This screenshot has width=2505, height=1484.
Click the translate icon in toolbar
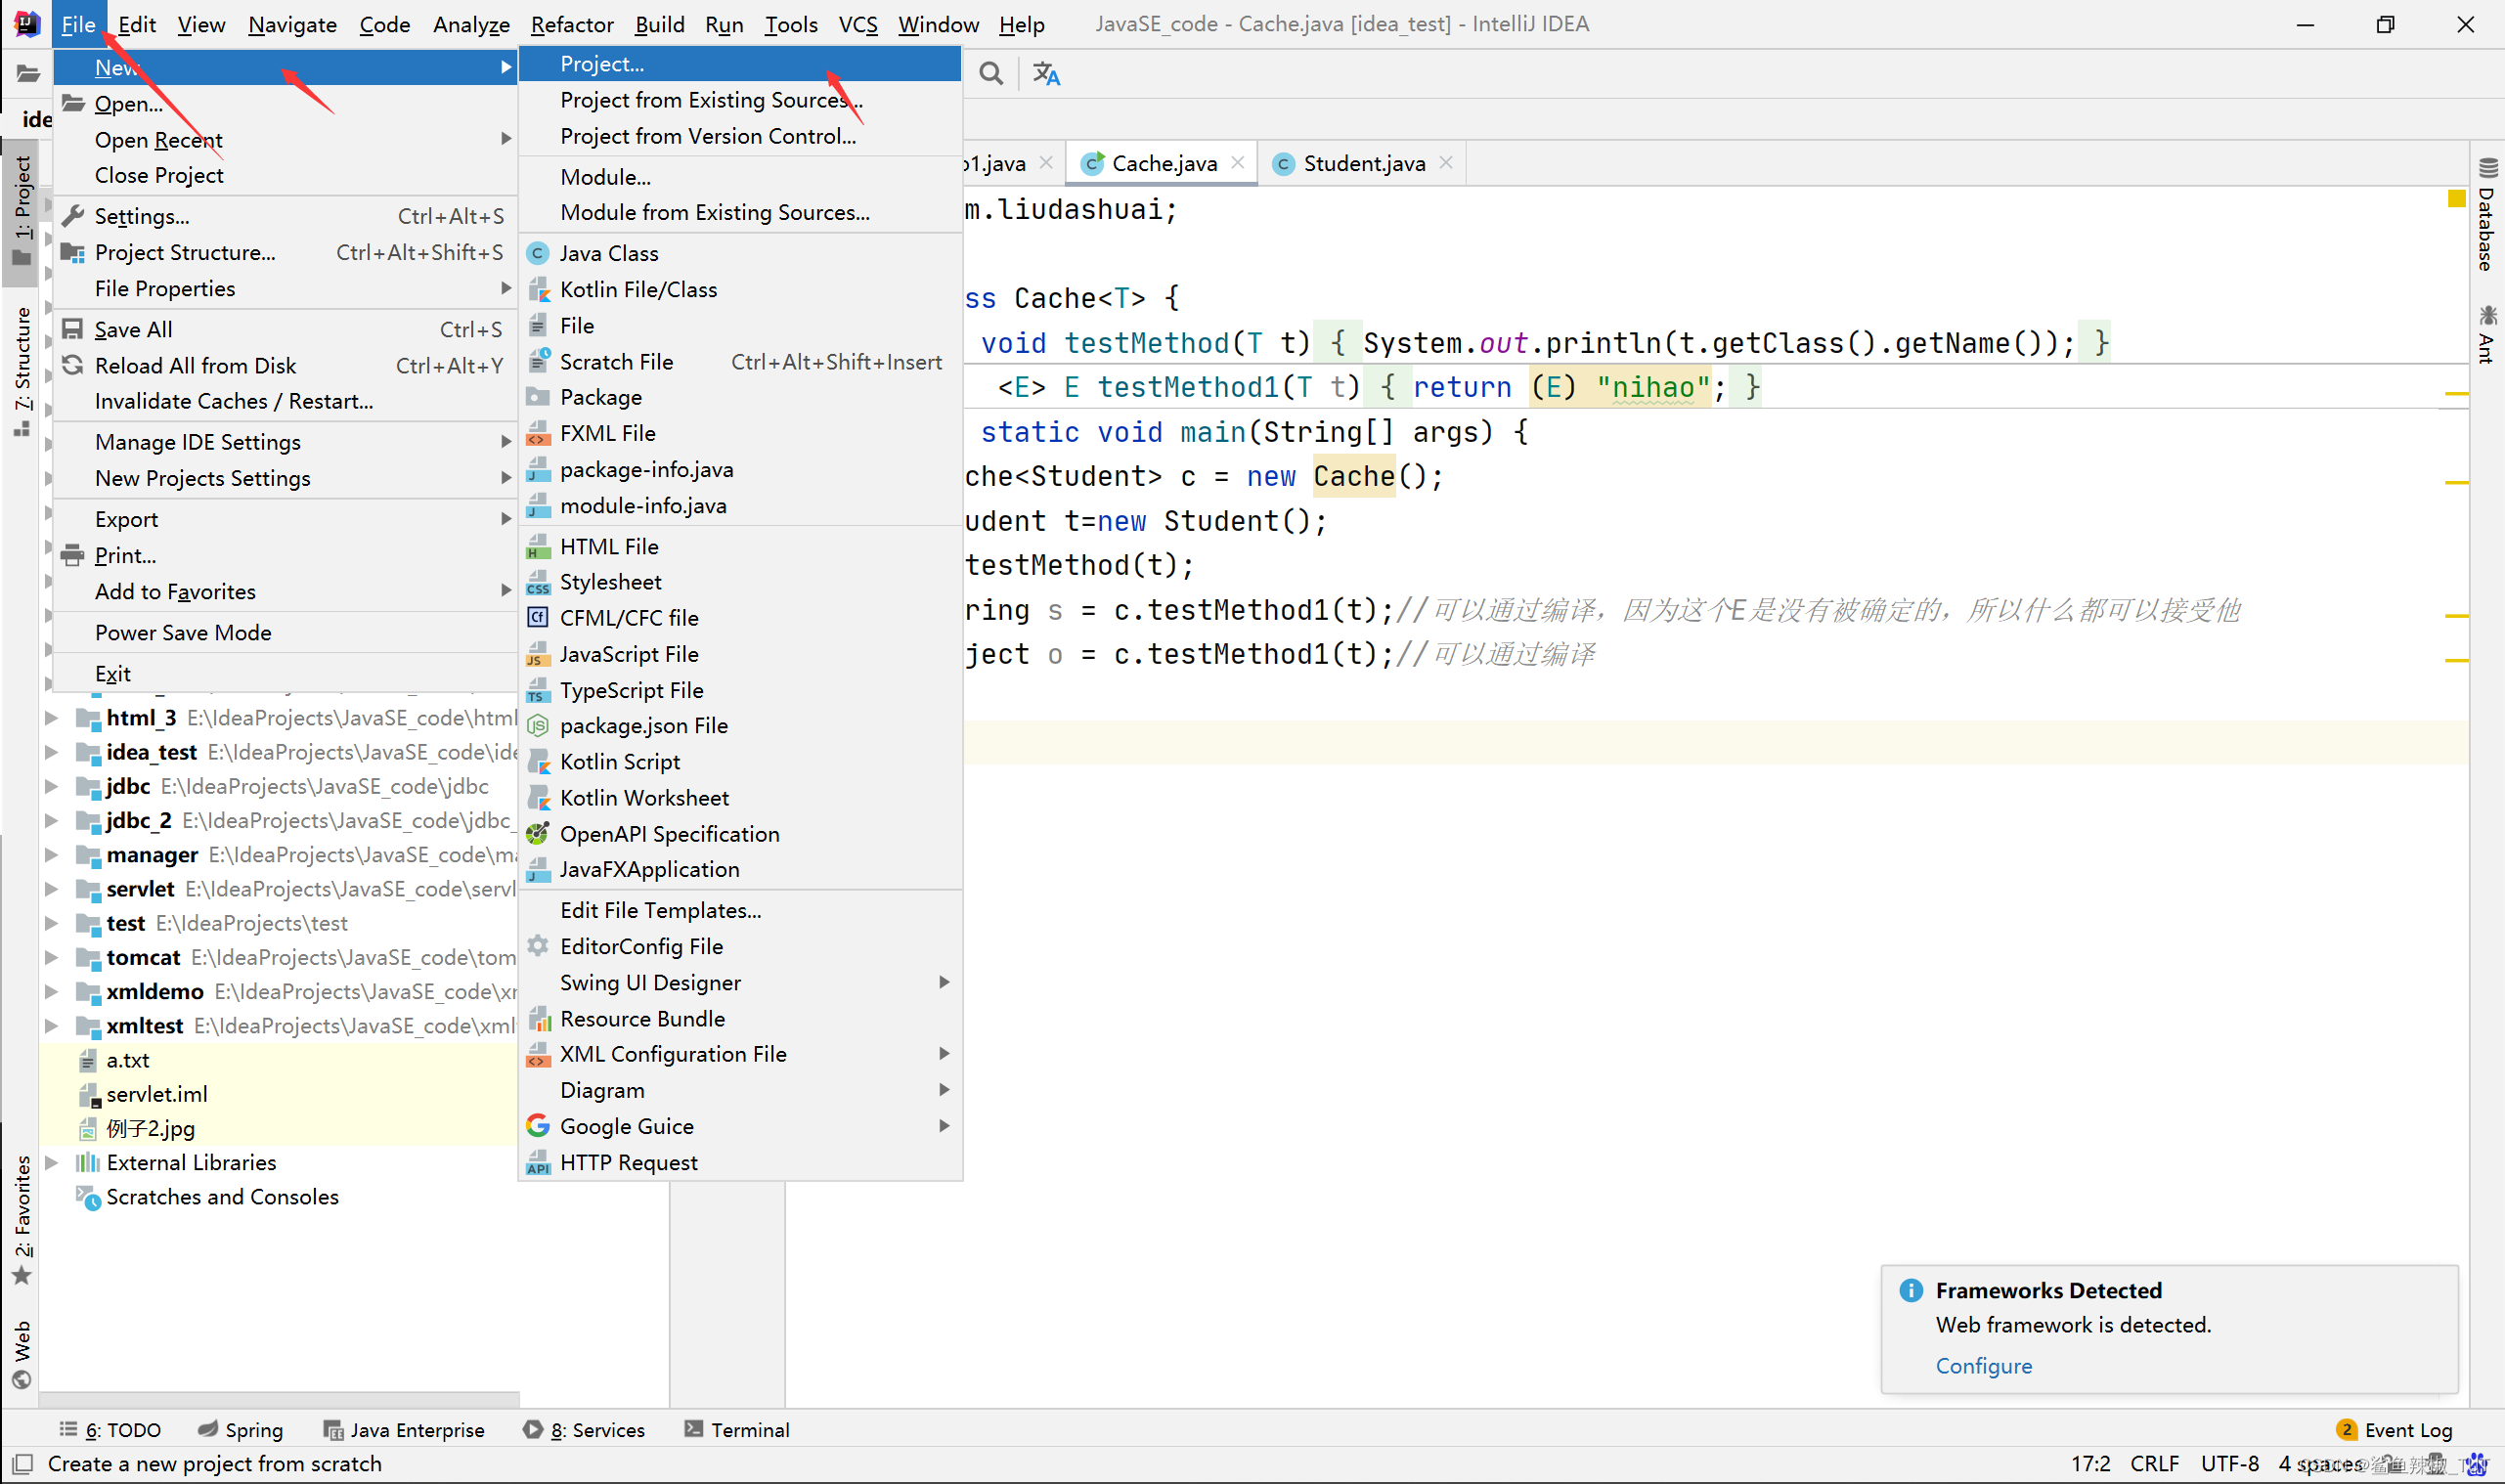(x=1046, y=74)
